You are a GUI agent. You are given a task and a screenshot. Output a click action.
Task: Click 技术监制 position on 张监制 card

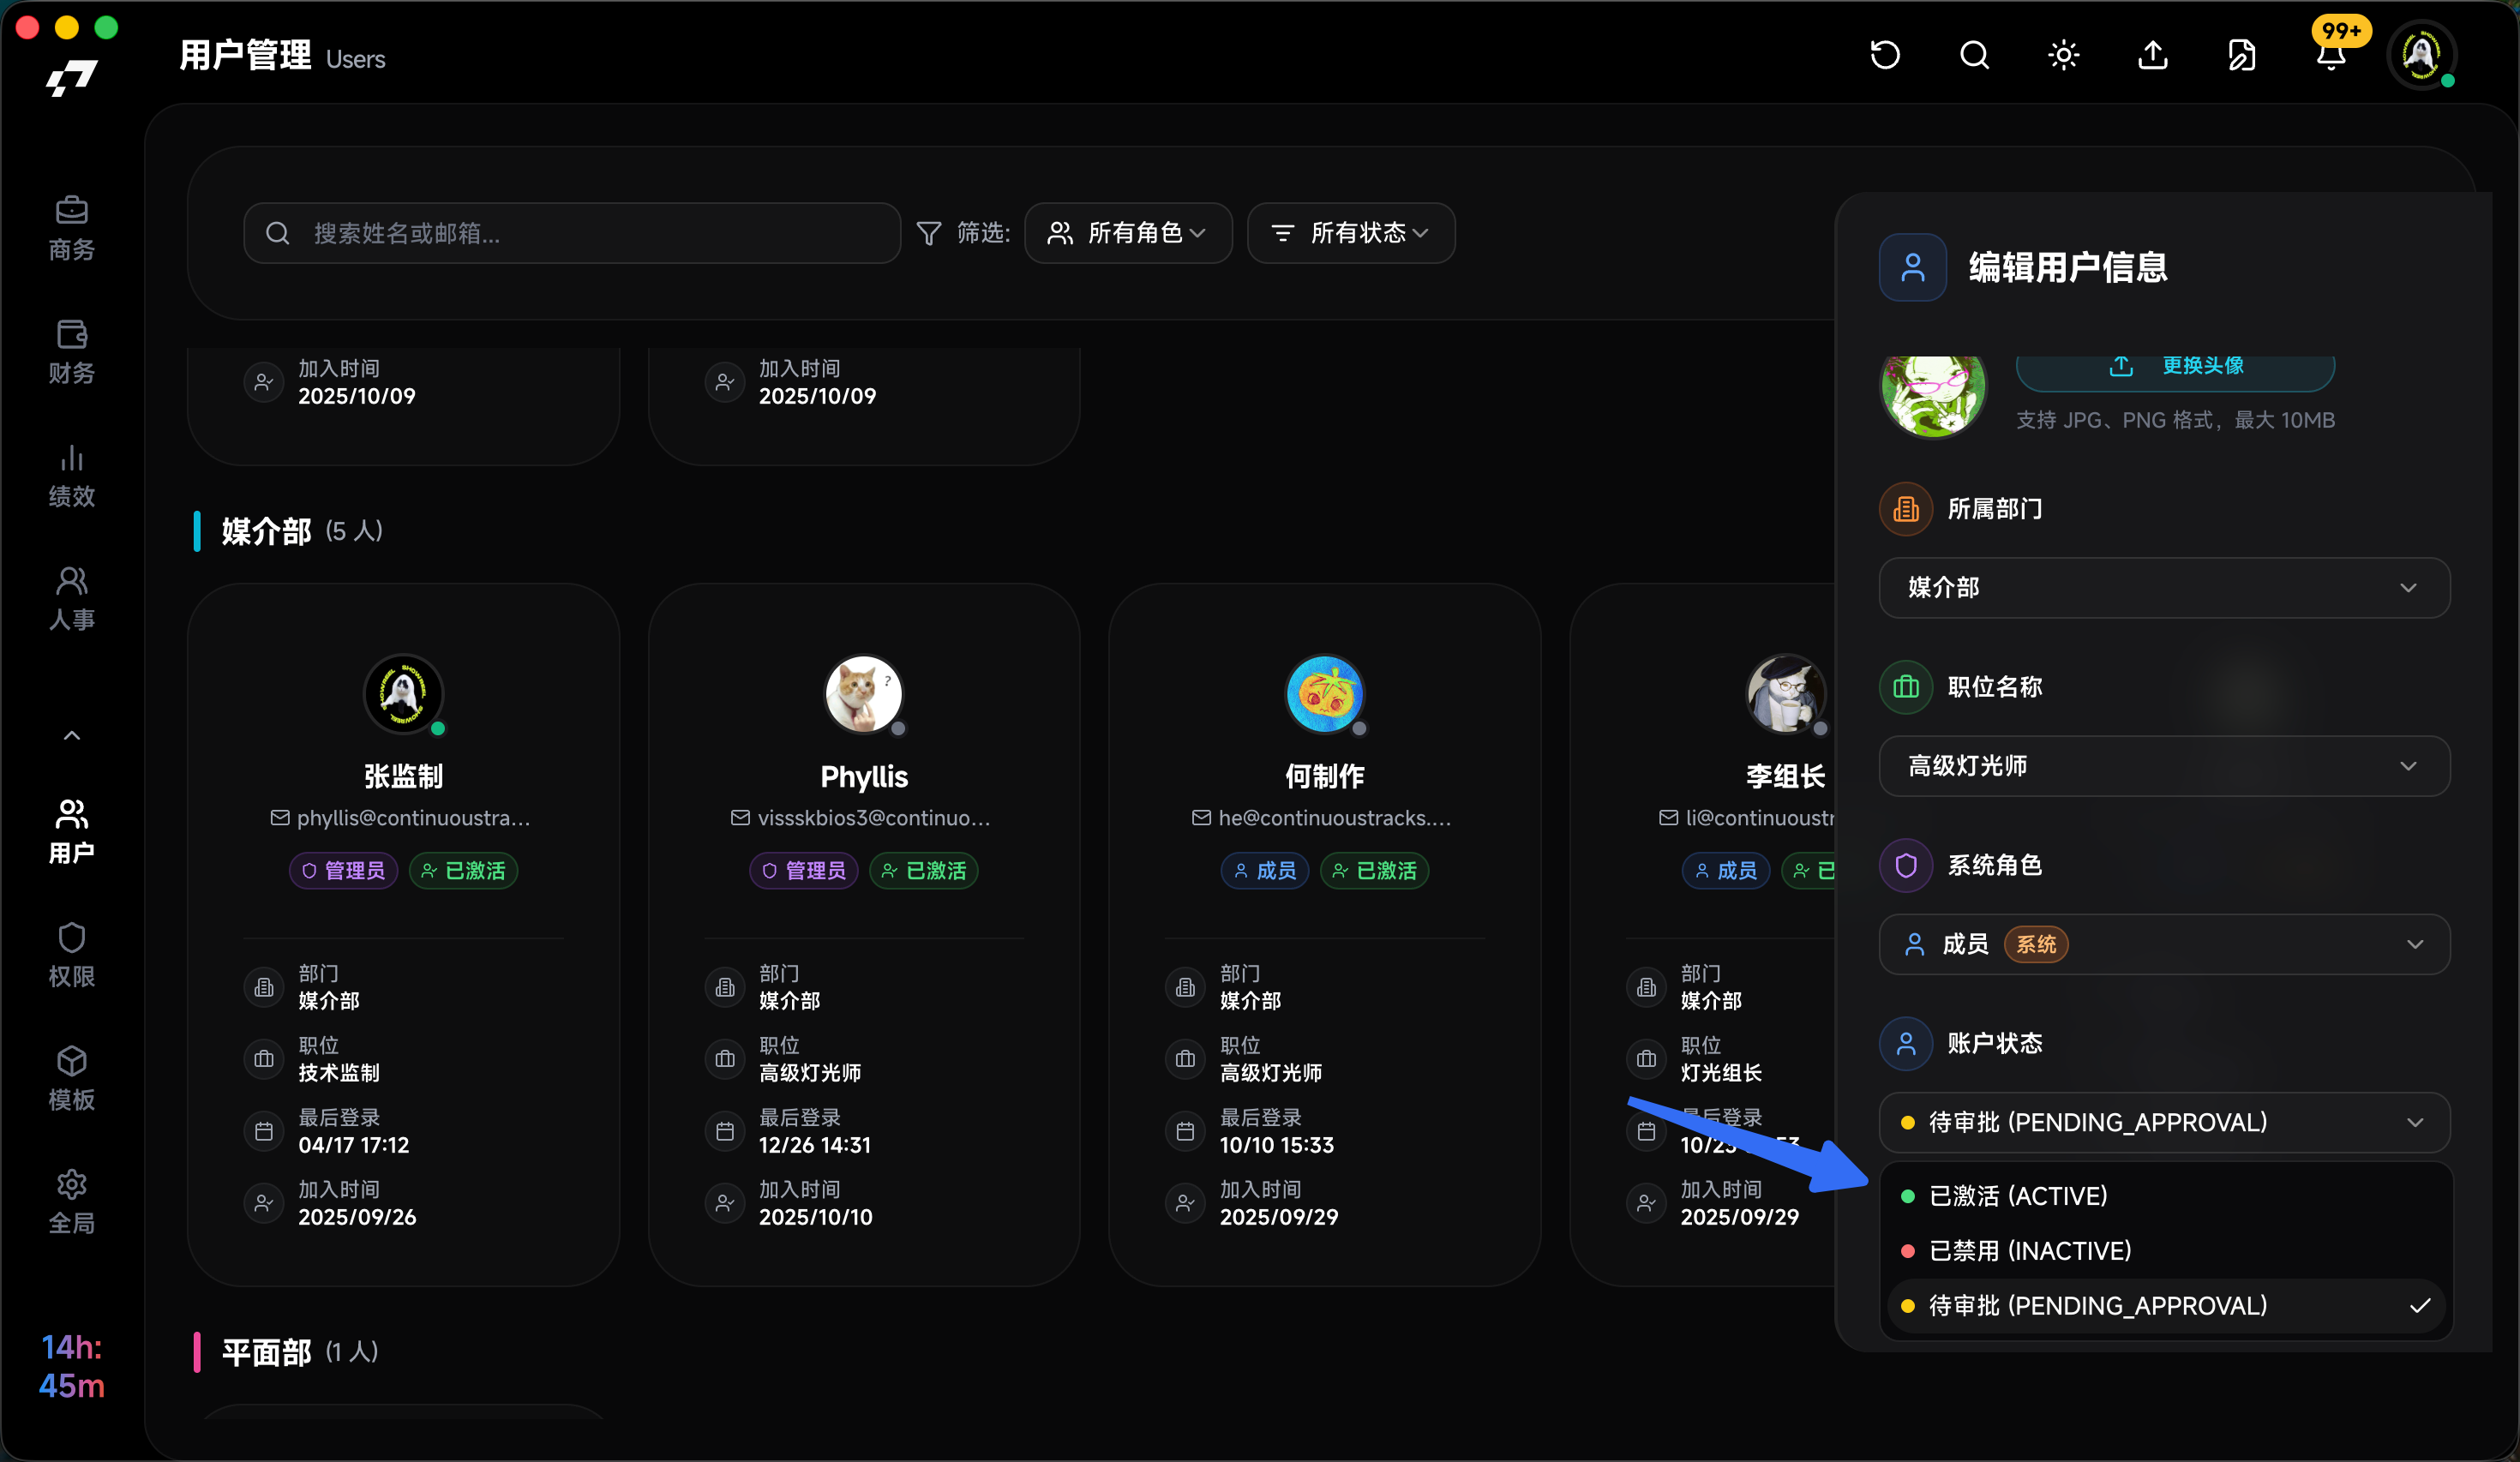339,1073
